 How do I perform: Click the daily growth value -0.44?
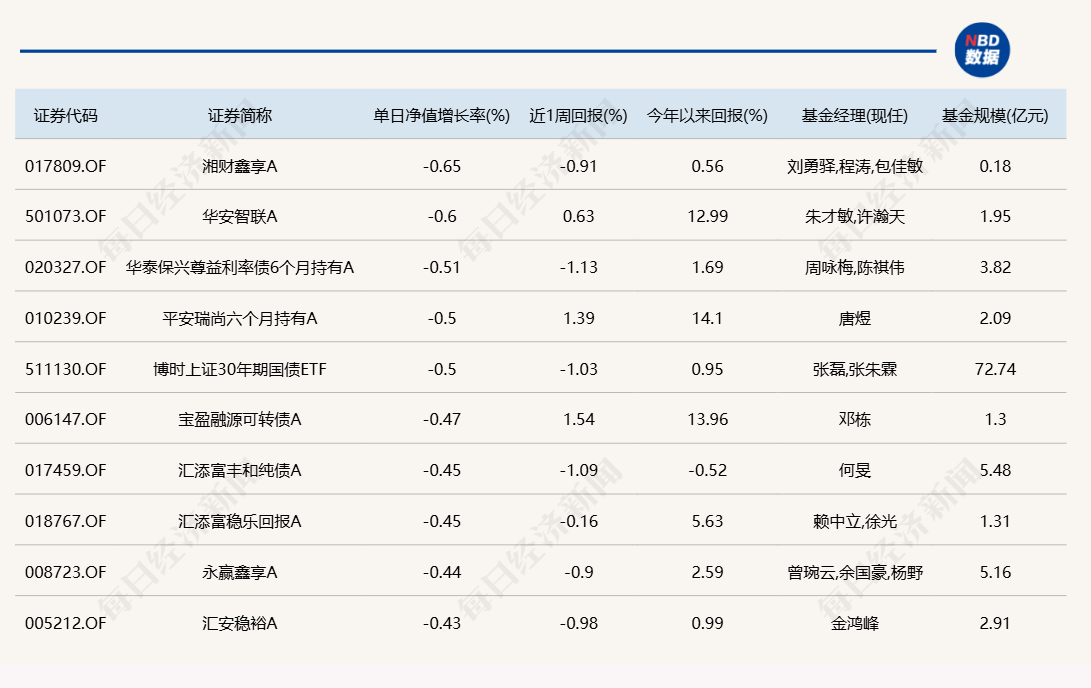coord(441,572)
